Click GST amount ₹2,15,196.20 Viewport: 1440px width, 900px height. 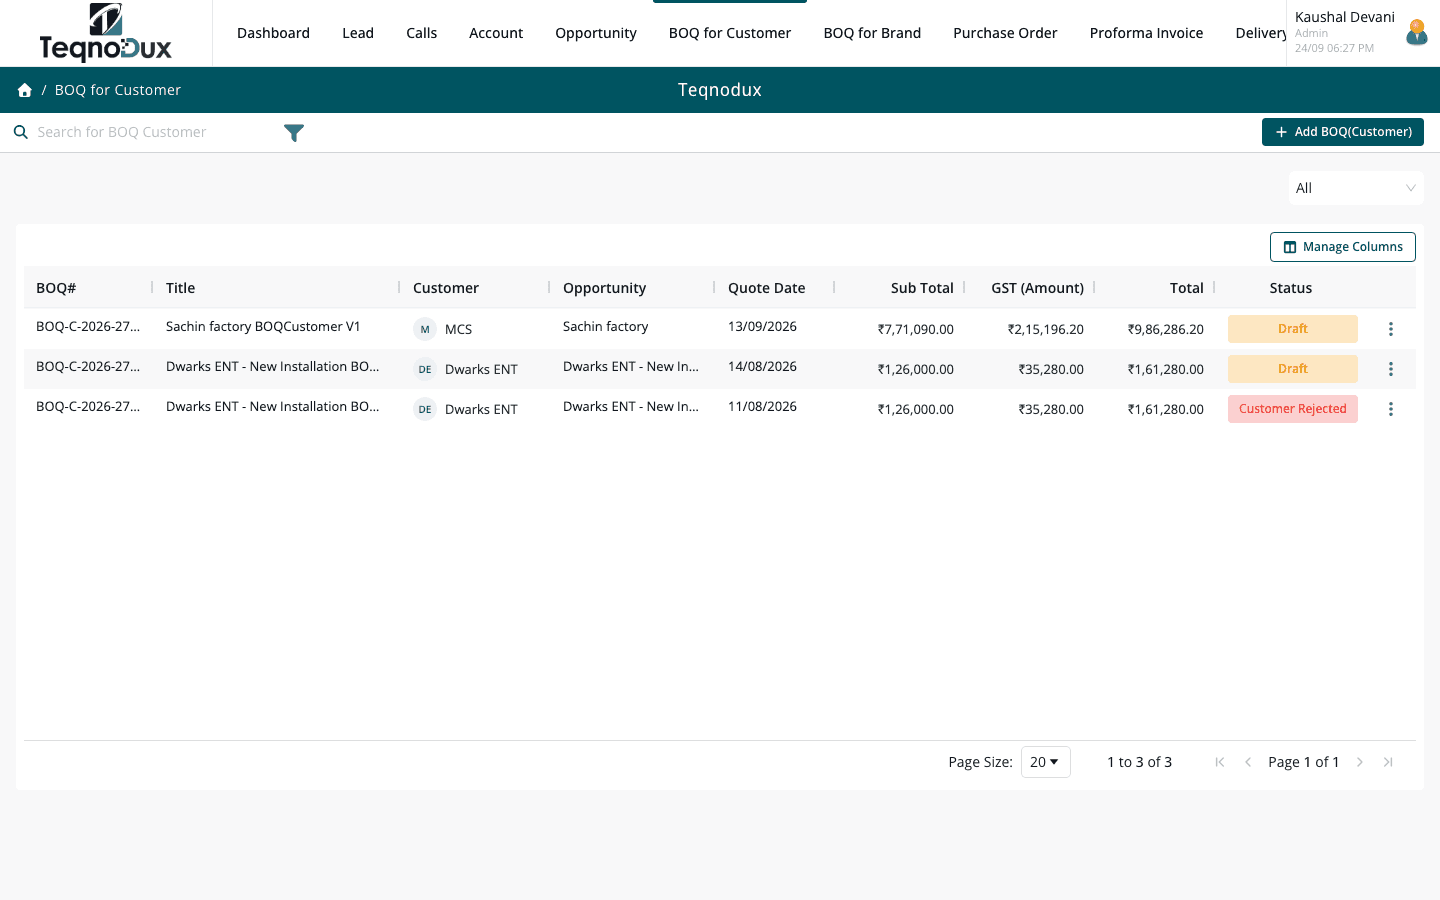1046,329
